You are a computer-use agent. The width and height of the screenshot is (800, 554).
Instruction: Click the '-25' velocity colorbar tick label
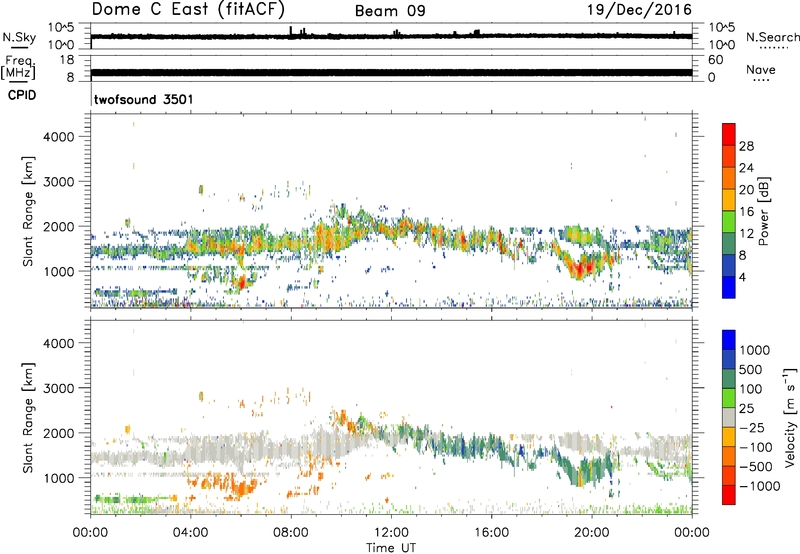click(752, 427)
